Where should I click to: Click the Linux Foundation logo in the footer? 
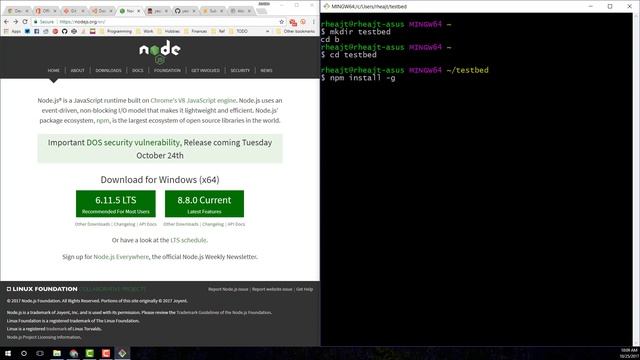42,289
